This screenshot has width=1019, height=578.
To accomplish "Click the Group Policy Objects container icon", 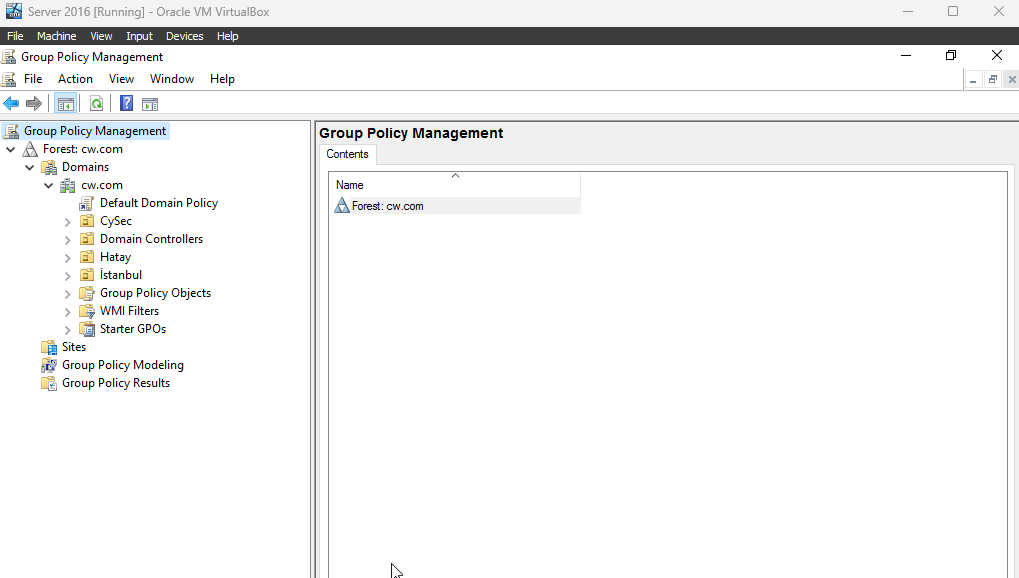I will (x=86, y=293).
